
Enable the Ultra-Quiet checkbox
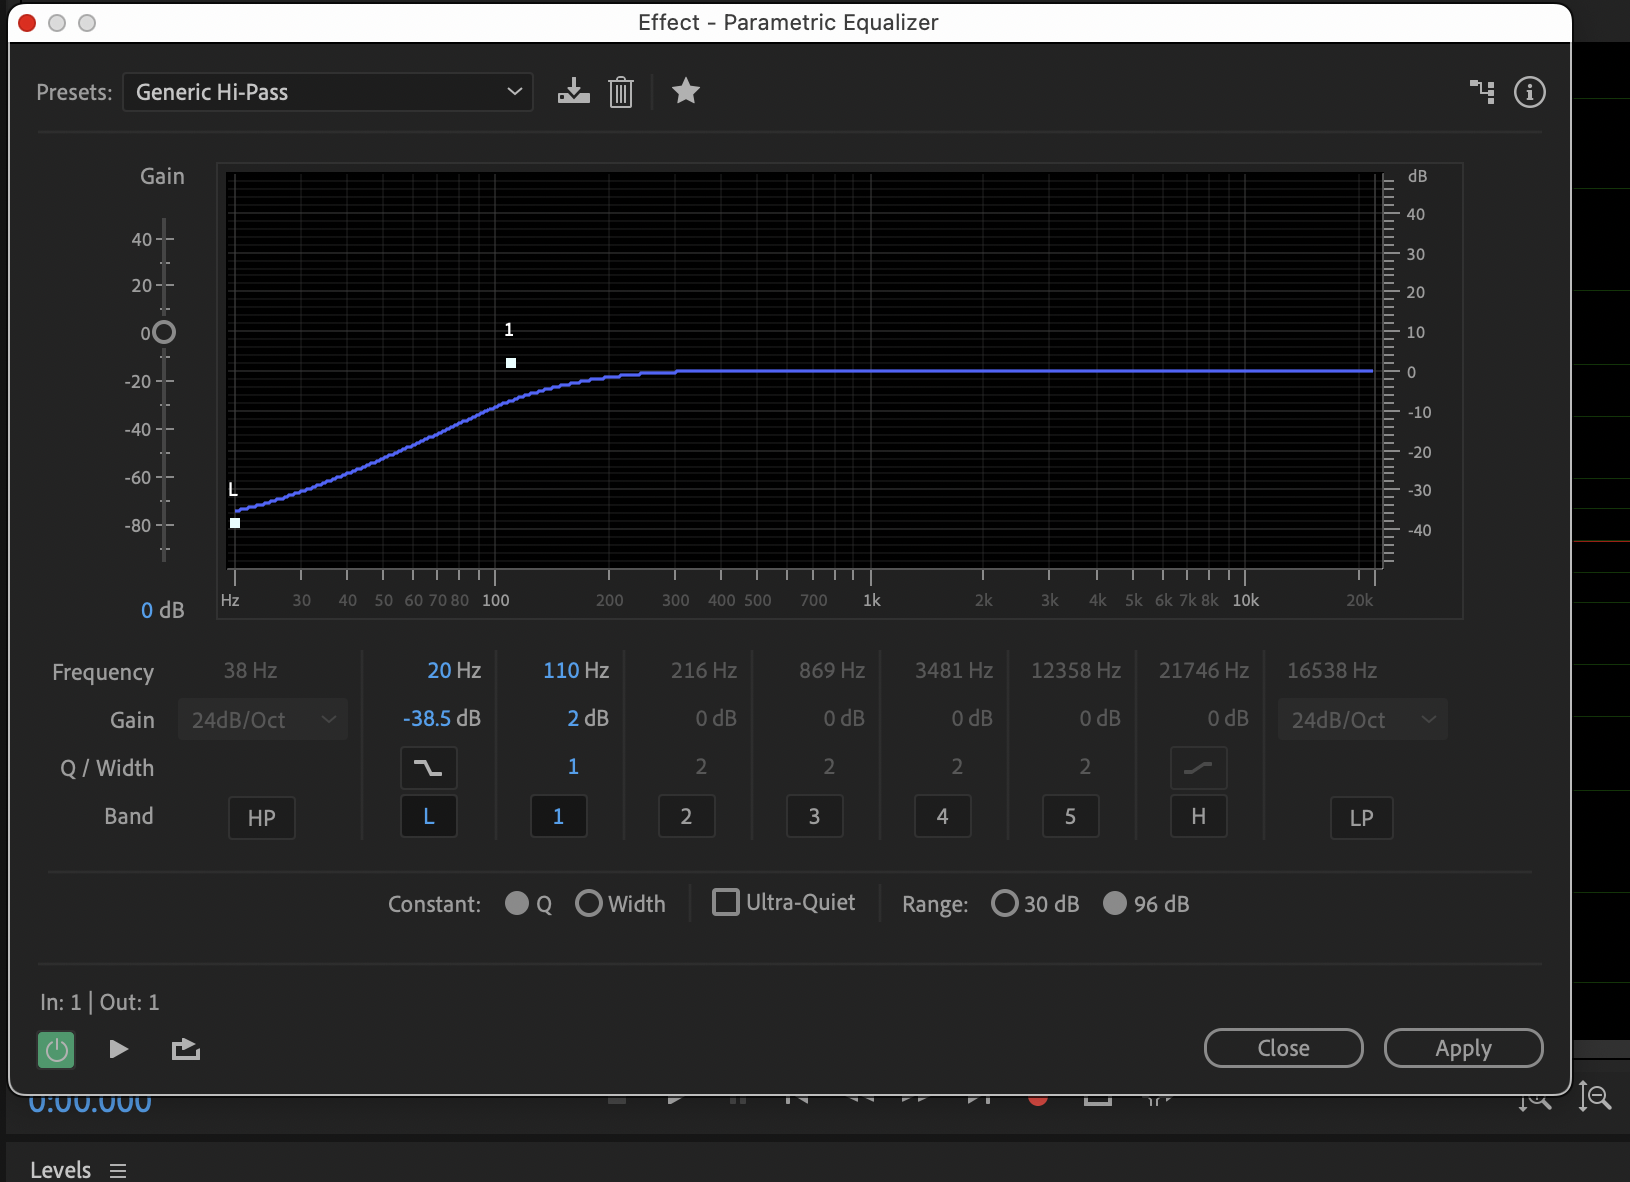726,902
